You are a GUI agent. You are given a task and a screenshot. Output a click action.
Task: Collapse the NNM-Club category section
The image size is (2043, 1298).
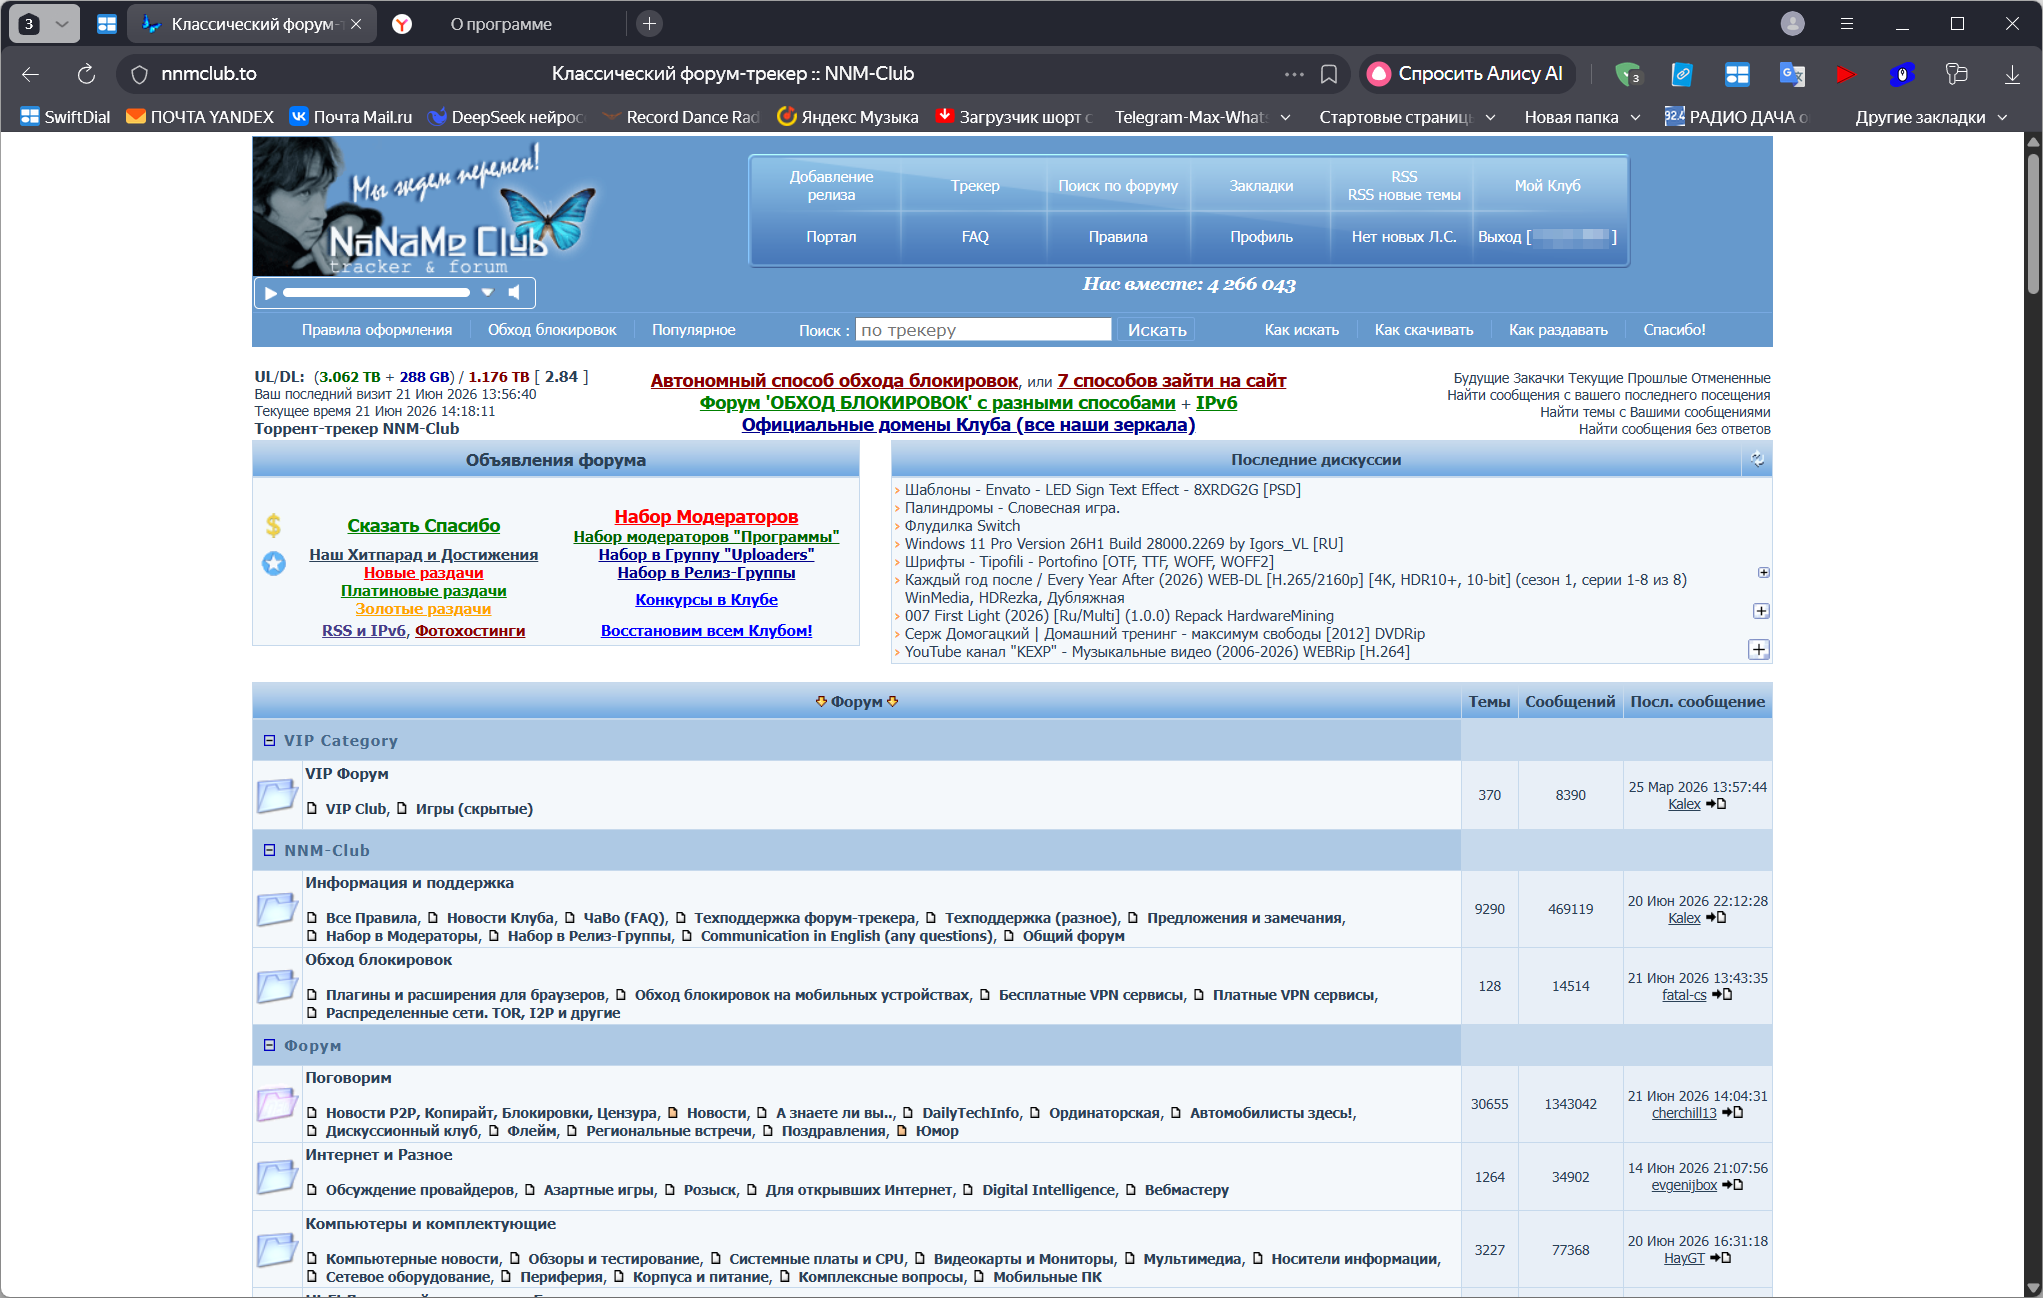pyautogui.click(x=269, y=851)
